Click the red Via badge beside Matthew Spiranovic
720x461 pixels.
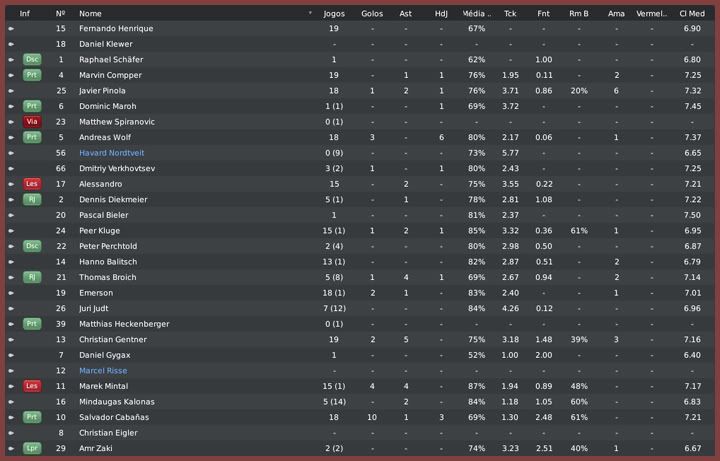tap(32, 122)
